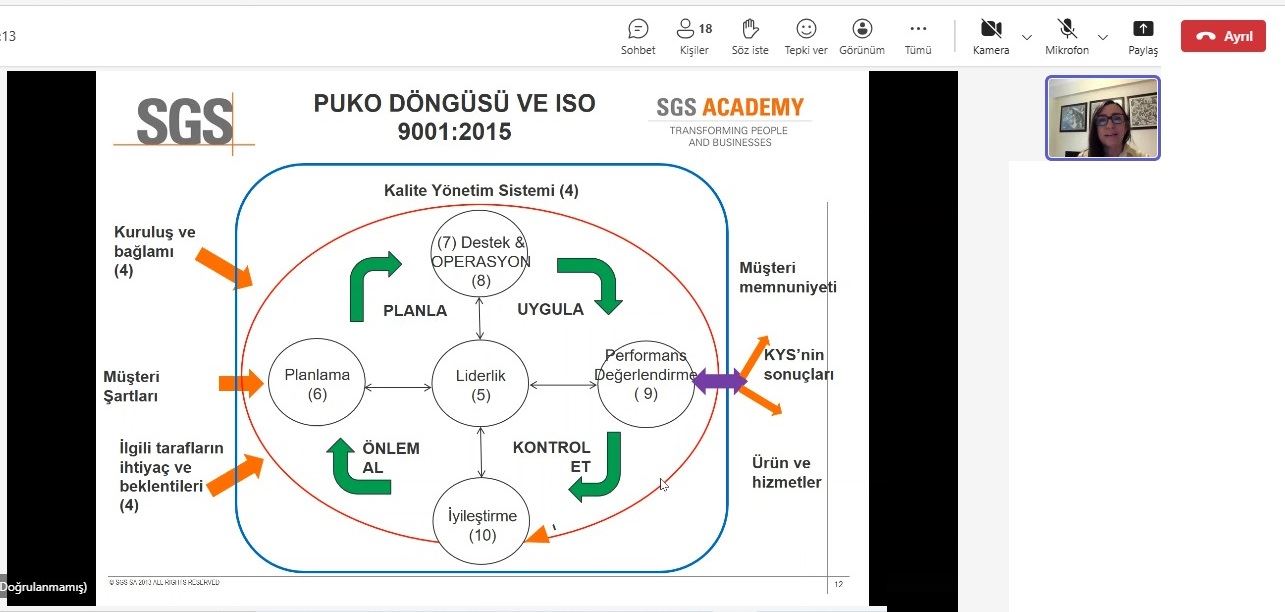Show the Kişiler participants list
Viewport: 1285px width, 612px height.
tap(693, 37)
